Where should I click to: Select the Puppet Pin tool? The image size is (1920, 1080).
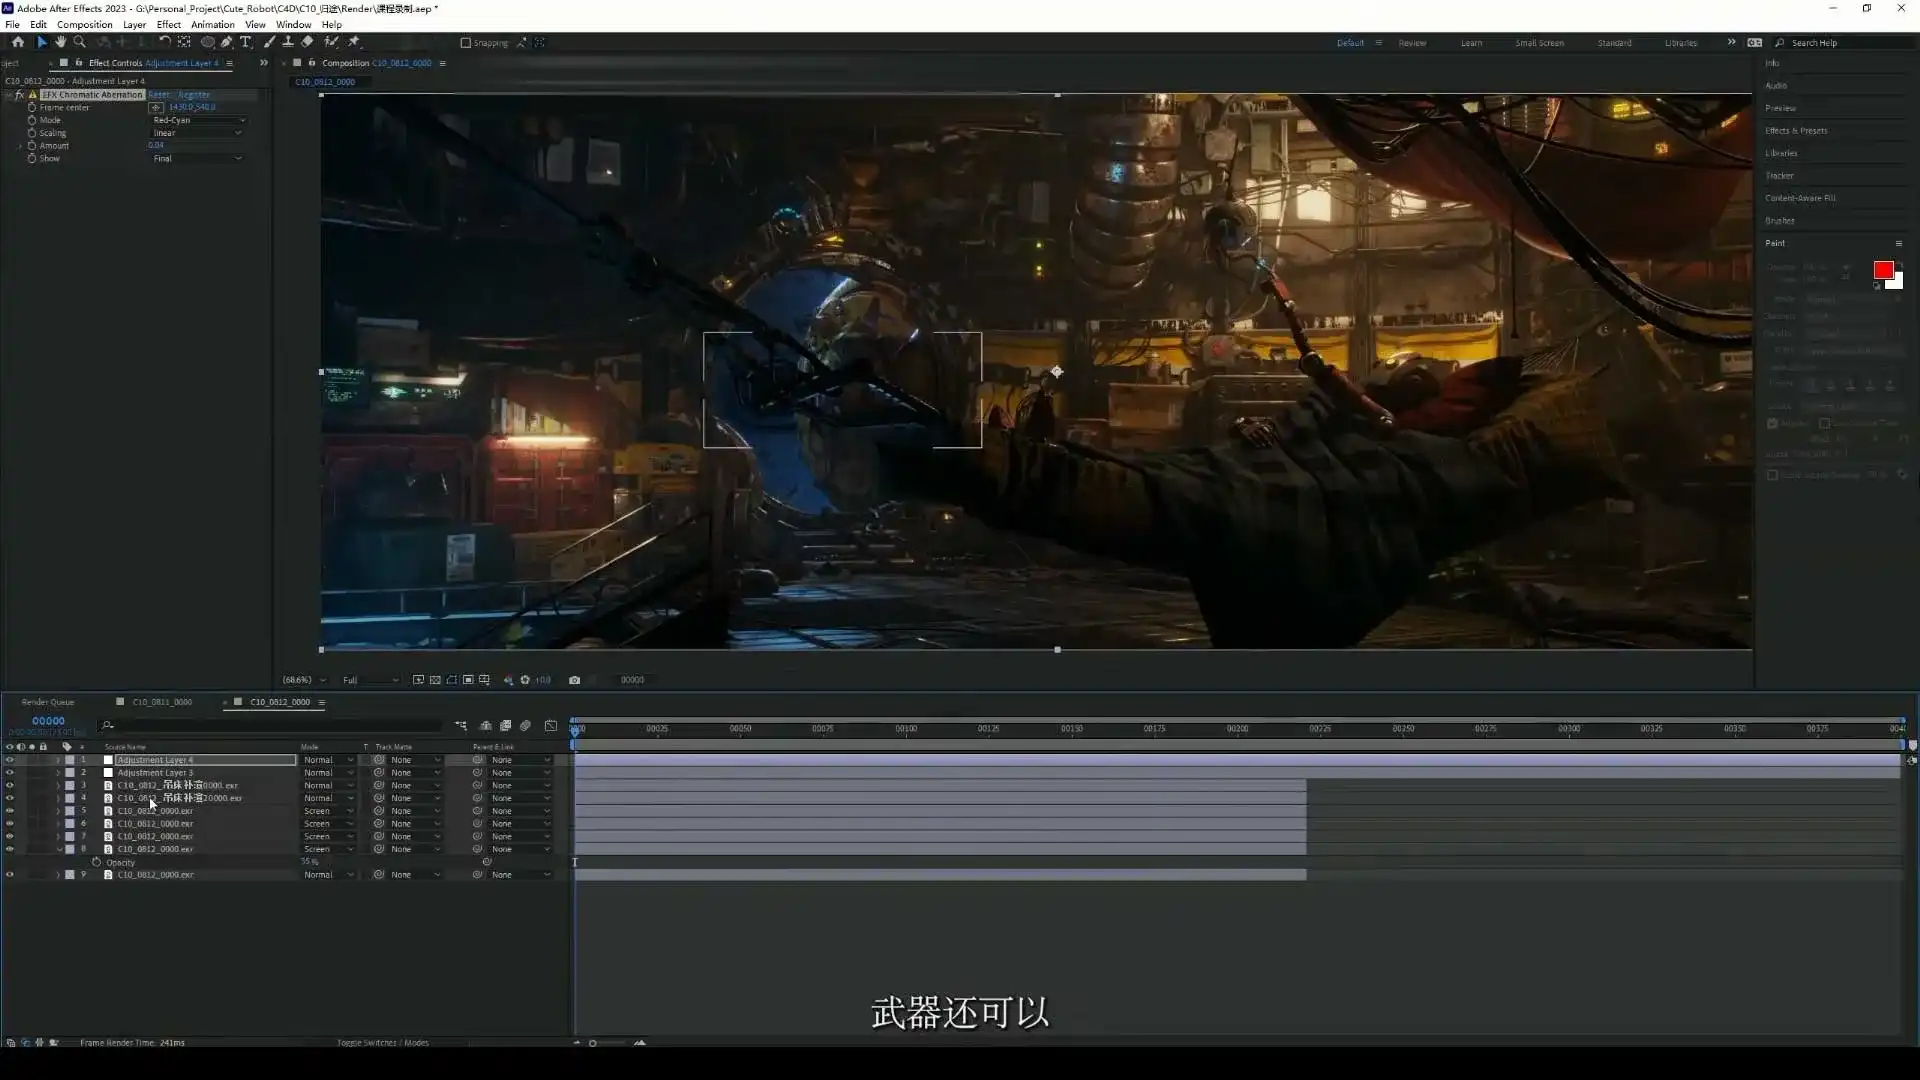[354, 42]
